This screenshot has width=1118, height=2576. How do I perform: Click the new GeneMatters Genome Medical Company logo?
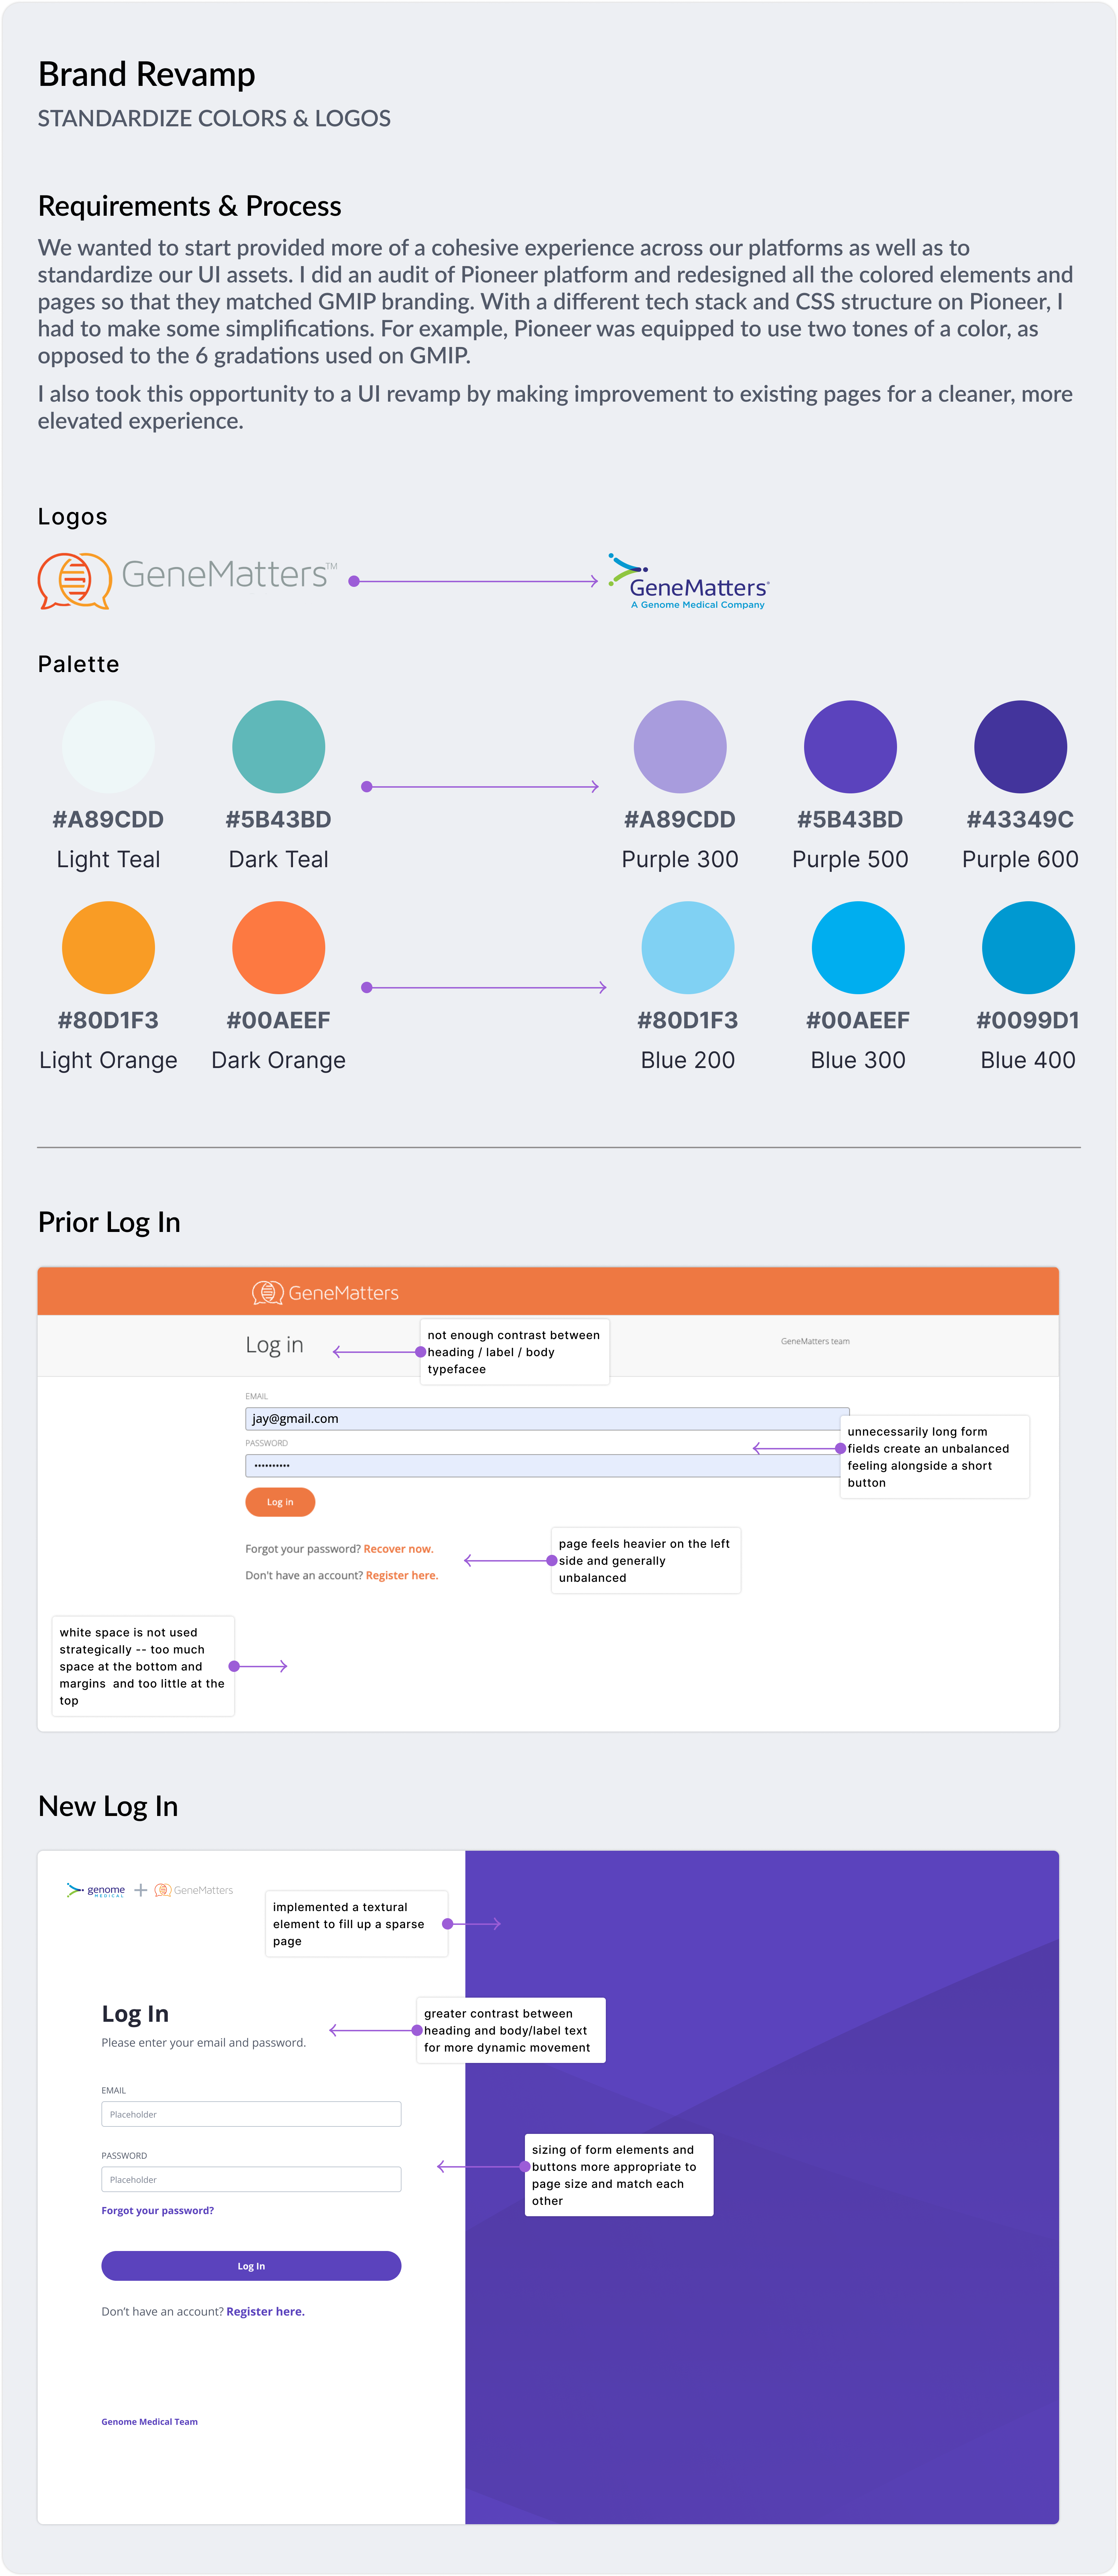point(689,581)
